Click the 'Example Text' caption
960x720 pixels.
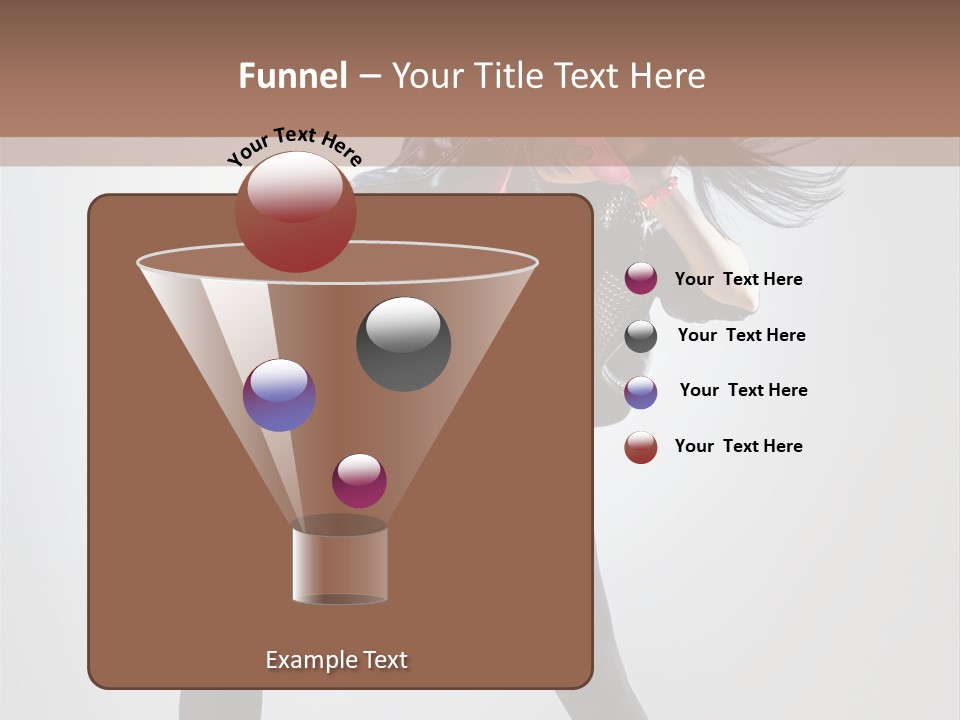pyautogui.click(x=336, y=660)
